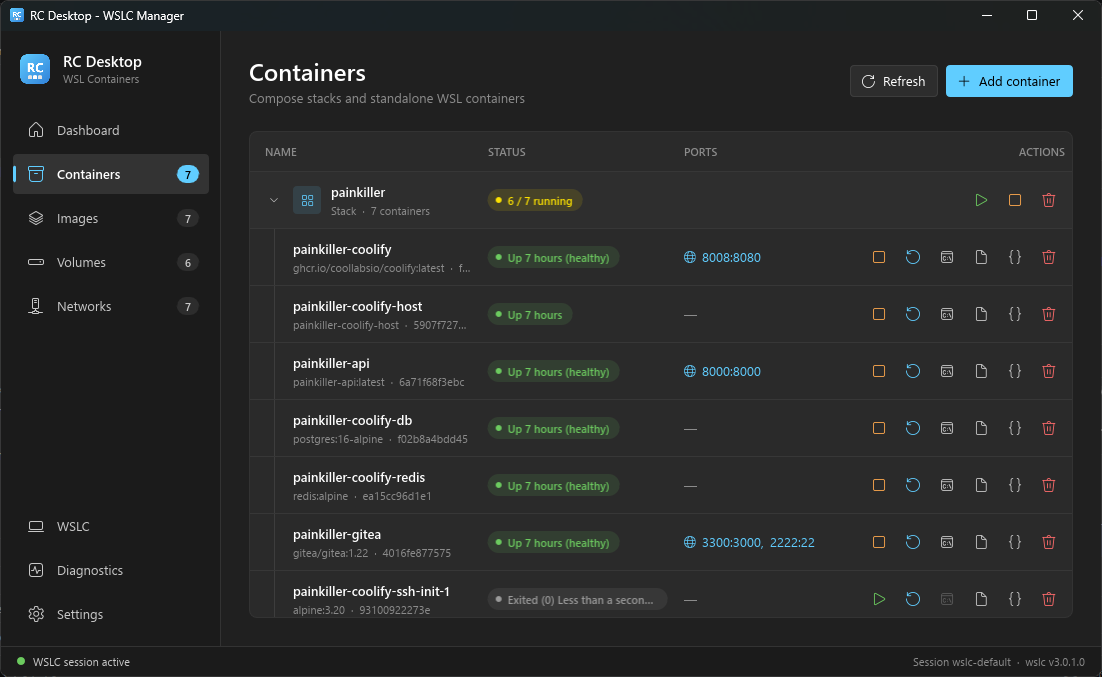
Task: Stop the painkiller-api container
Action: pos(879,371)
